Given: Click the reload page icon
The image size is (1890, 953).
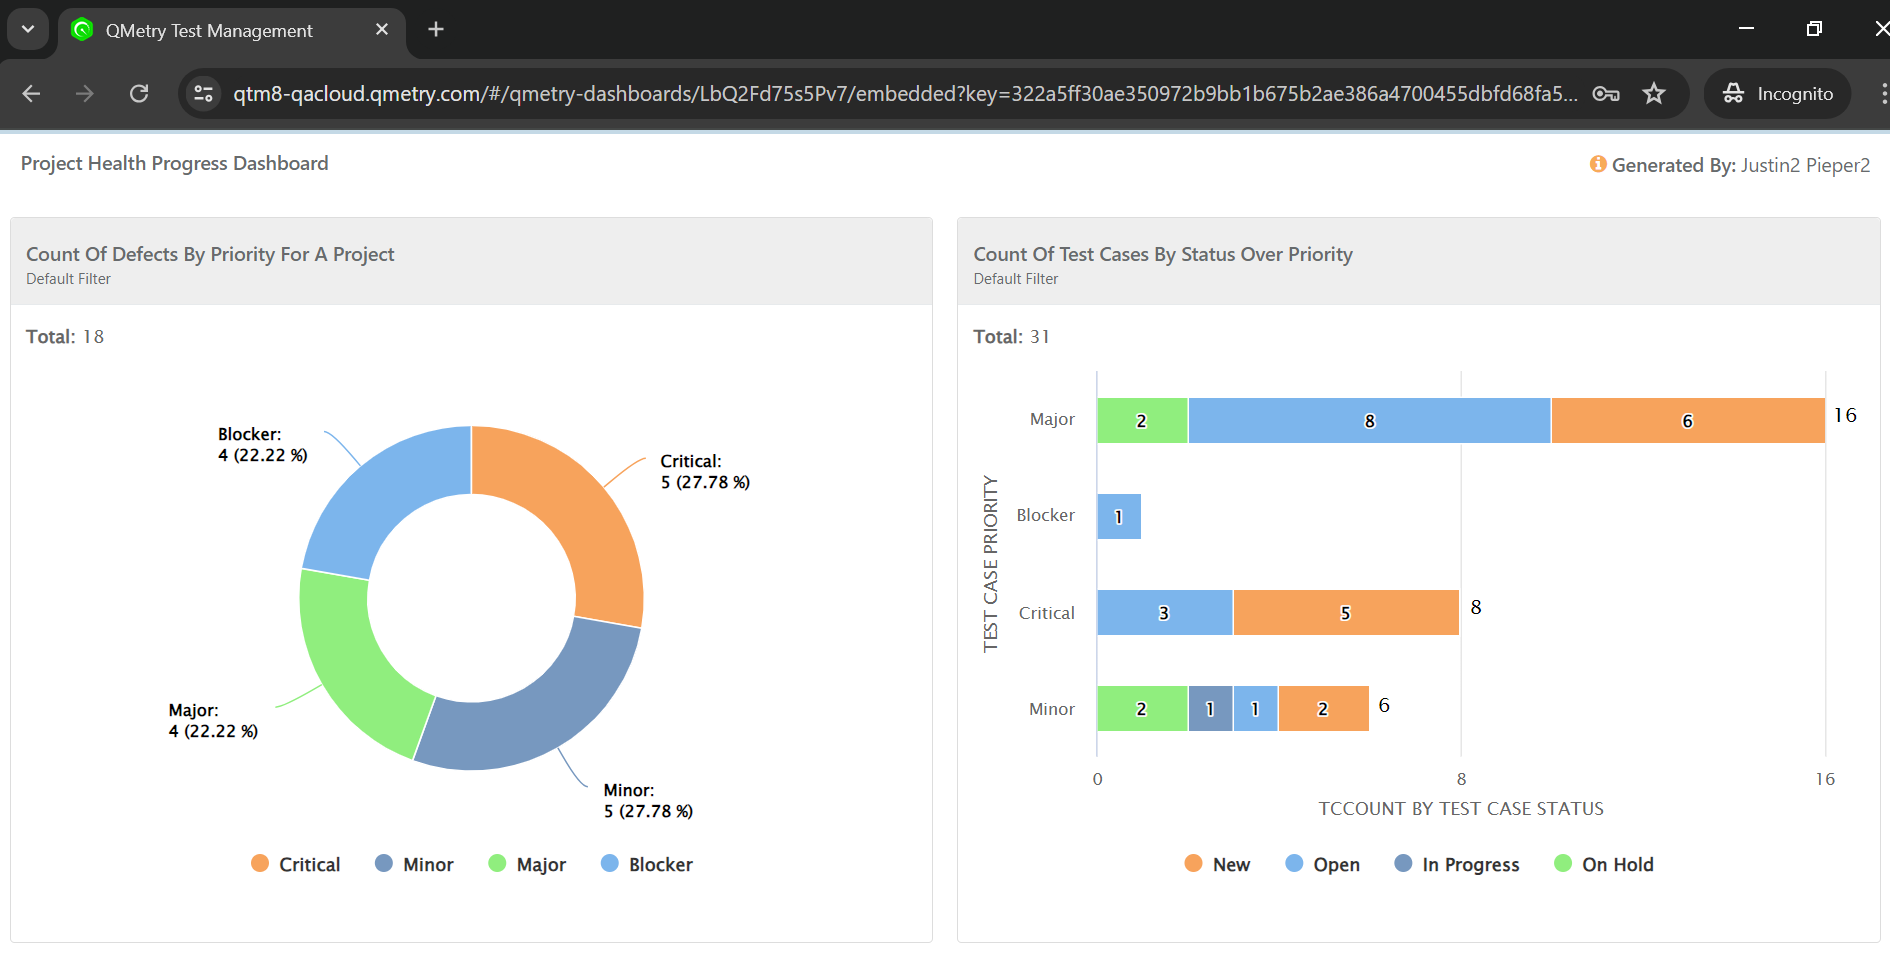Looking at the screenshot, I should [x=139, y=93].
